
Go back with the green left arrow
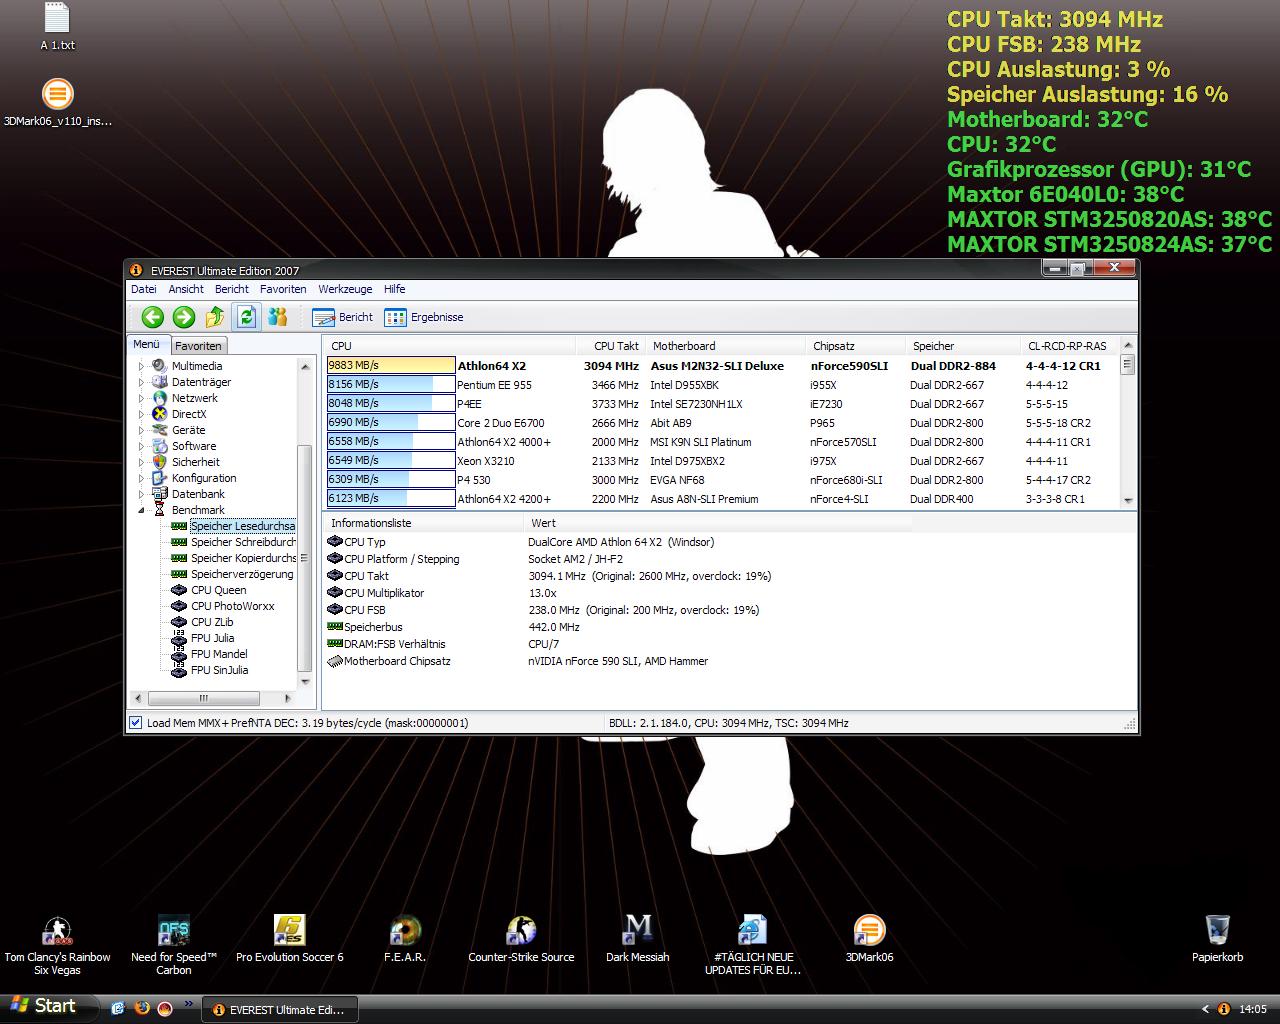(x=152, y=317)
